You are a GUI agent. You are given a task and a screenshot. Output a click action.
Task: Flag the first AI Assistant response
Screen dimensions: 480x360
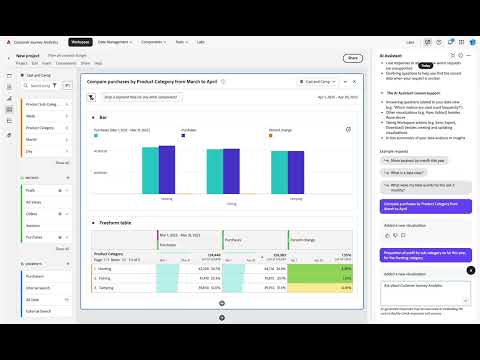(403, 236)
